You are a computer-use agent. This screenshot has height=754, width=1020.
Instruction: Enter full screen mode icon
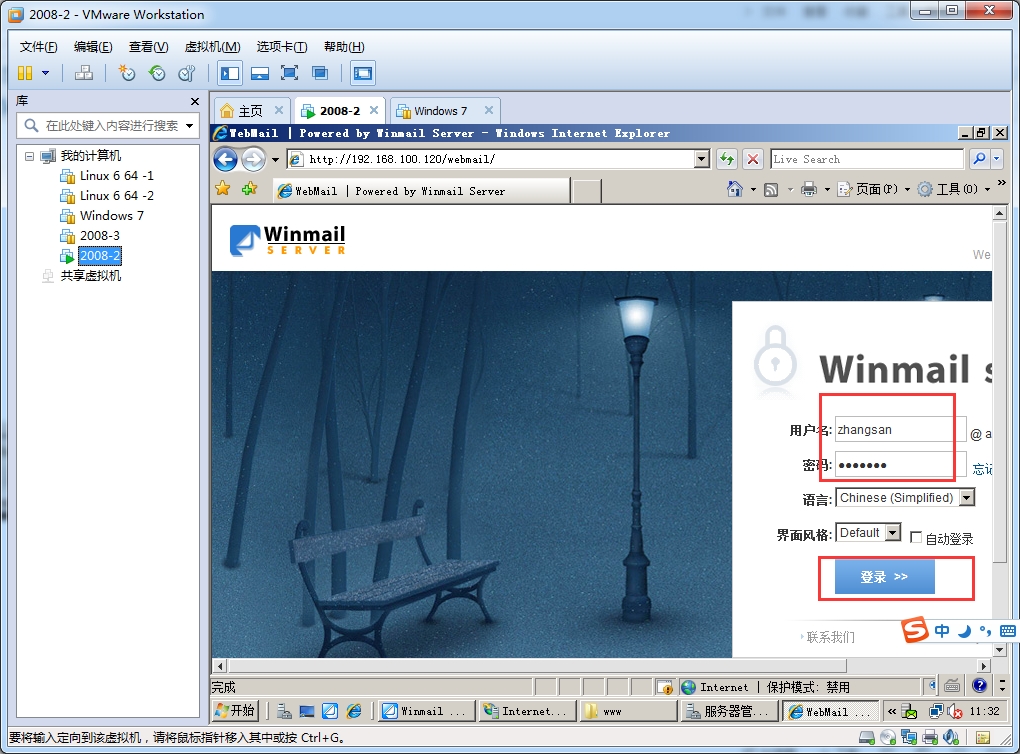click(x=289, y=73)
